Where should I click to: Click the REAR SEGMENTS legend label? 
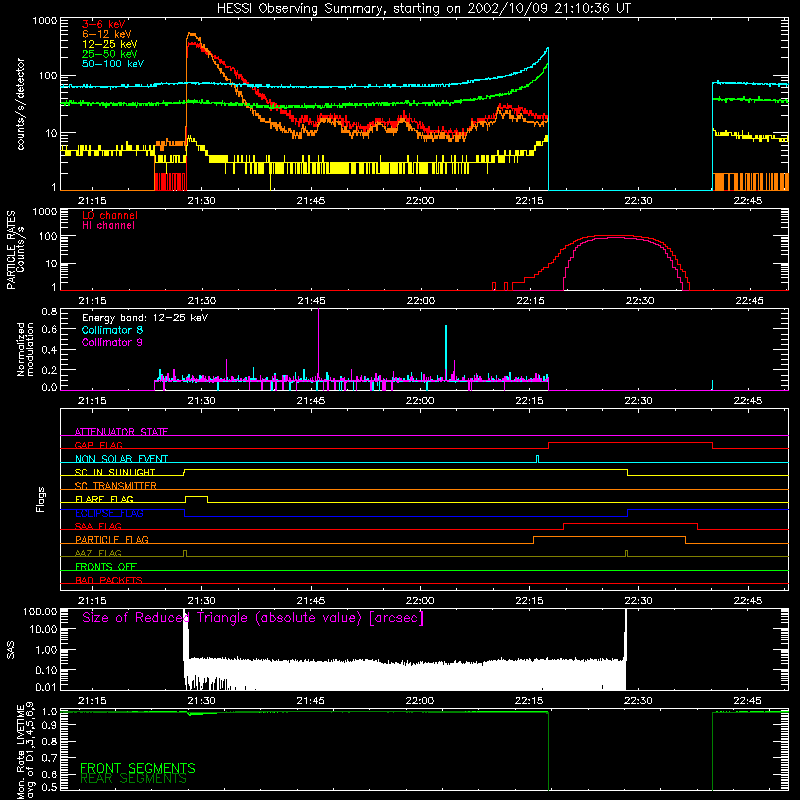coord(134,778)
